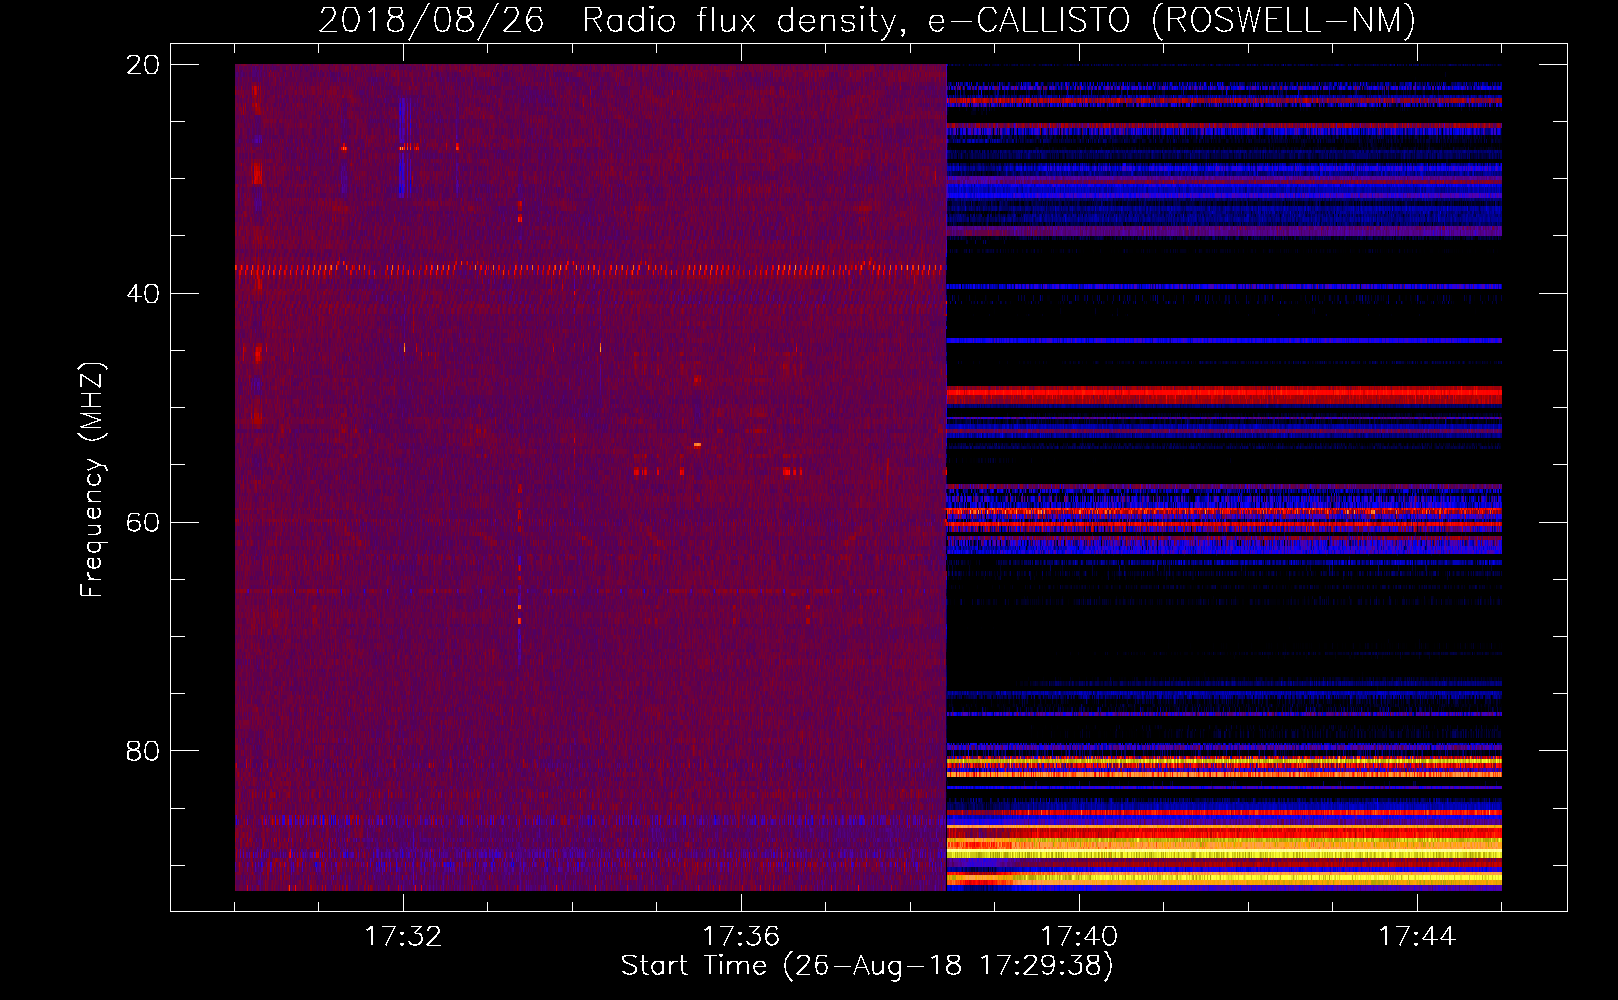Click the Frequency (MHZ) y-axis label

(92, 480)
